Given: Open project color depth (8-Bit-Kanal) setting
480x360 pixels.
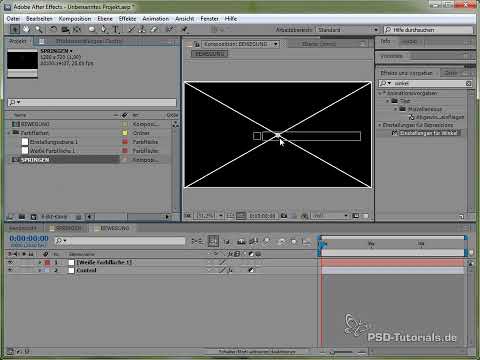Looking at the screenshot, I should pyautogui.click(x=54, y=217).
